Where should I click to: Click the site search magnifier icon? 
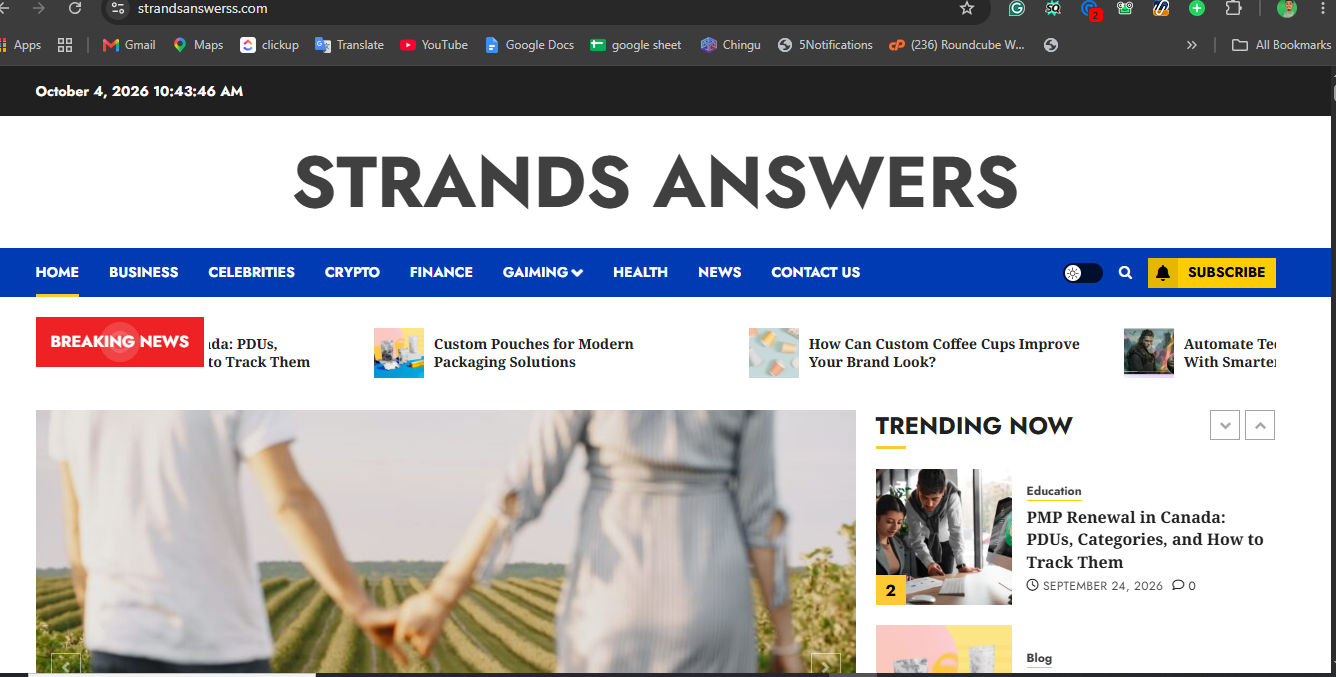[x=1125, y=272]
